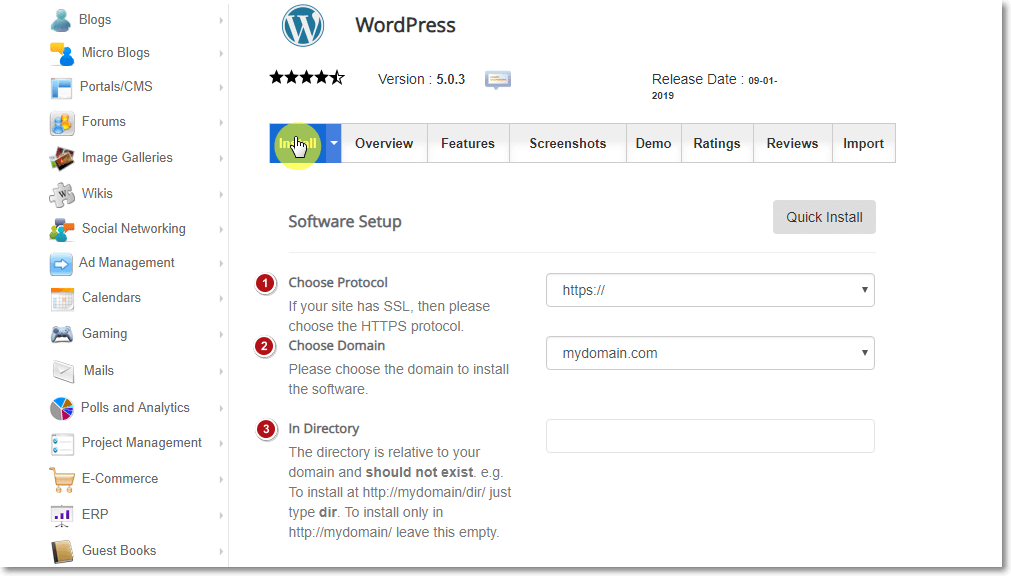Click inside the In Directory input field
Viewport: 1011px width, 576px height.
(x=710, y=436)
